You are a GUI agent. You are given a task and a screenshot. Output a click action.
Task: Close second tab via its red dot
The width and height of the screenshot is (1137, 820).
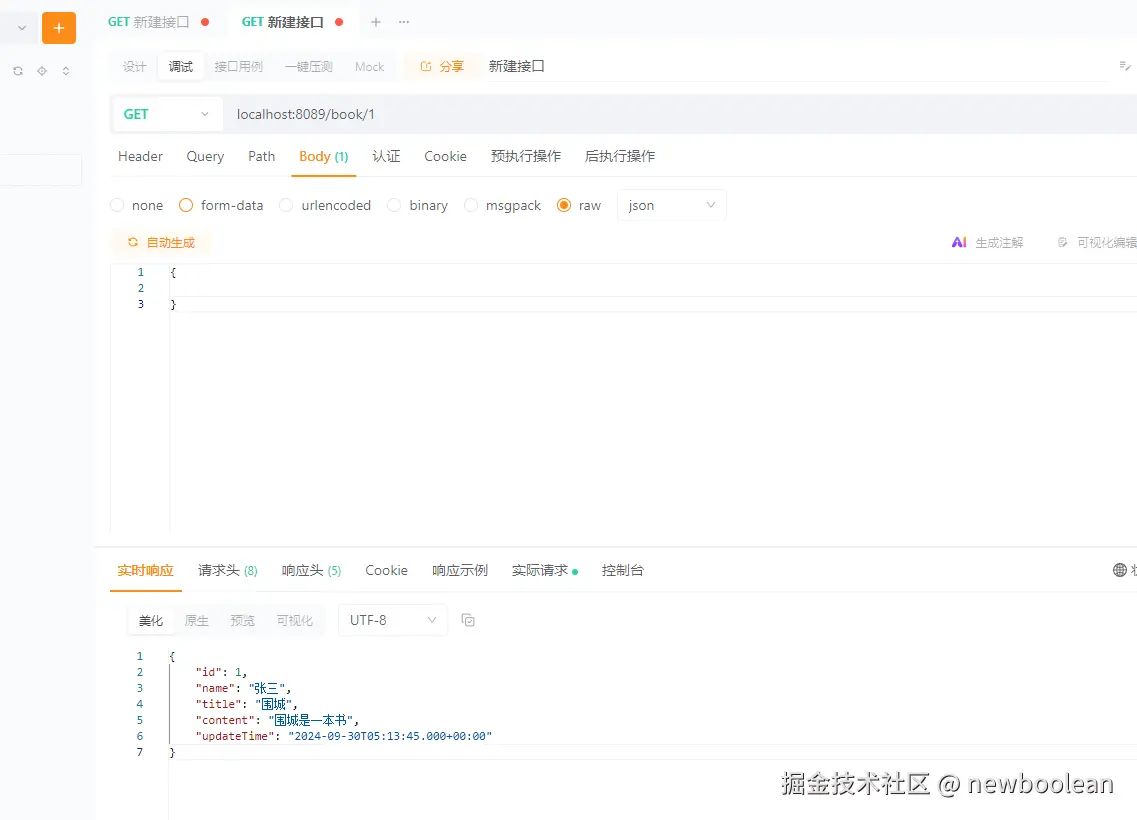coord(339,22)
